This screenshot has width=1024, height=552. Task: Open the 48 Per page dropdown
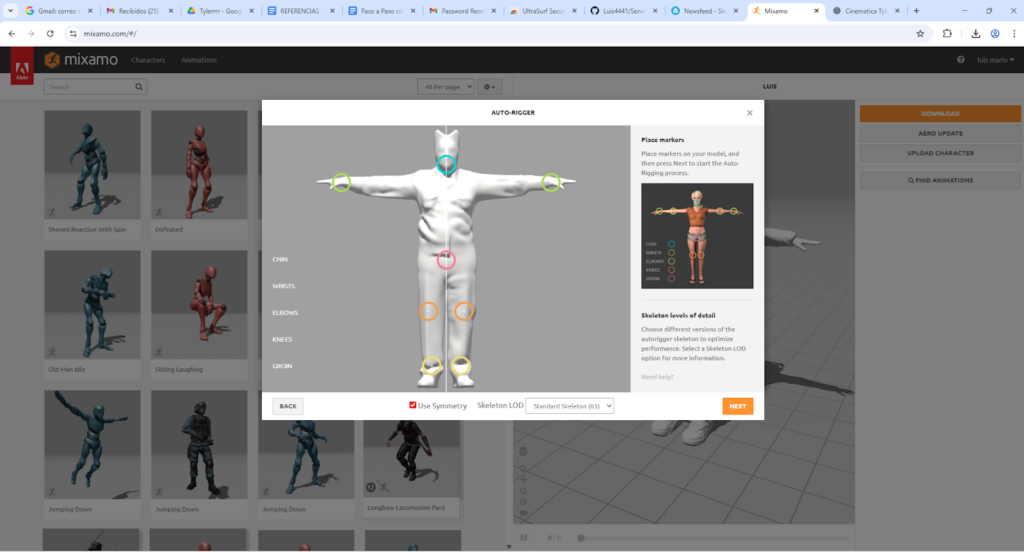(x=446, y=87)
